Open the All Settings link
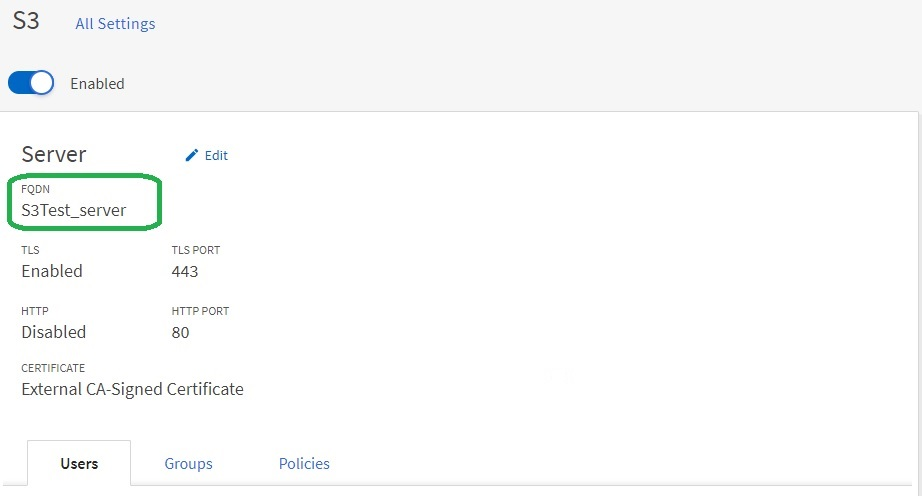Image resolution: width=922 pixels, height=496 pixels. [115, 24]
